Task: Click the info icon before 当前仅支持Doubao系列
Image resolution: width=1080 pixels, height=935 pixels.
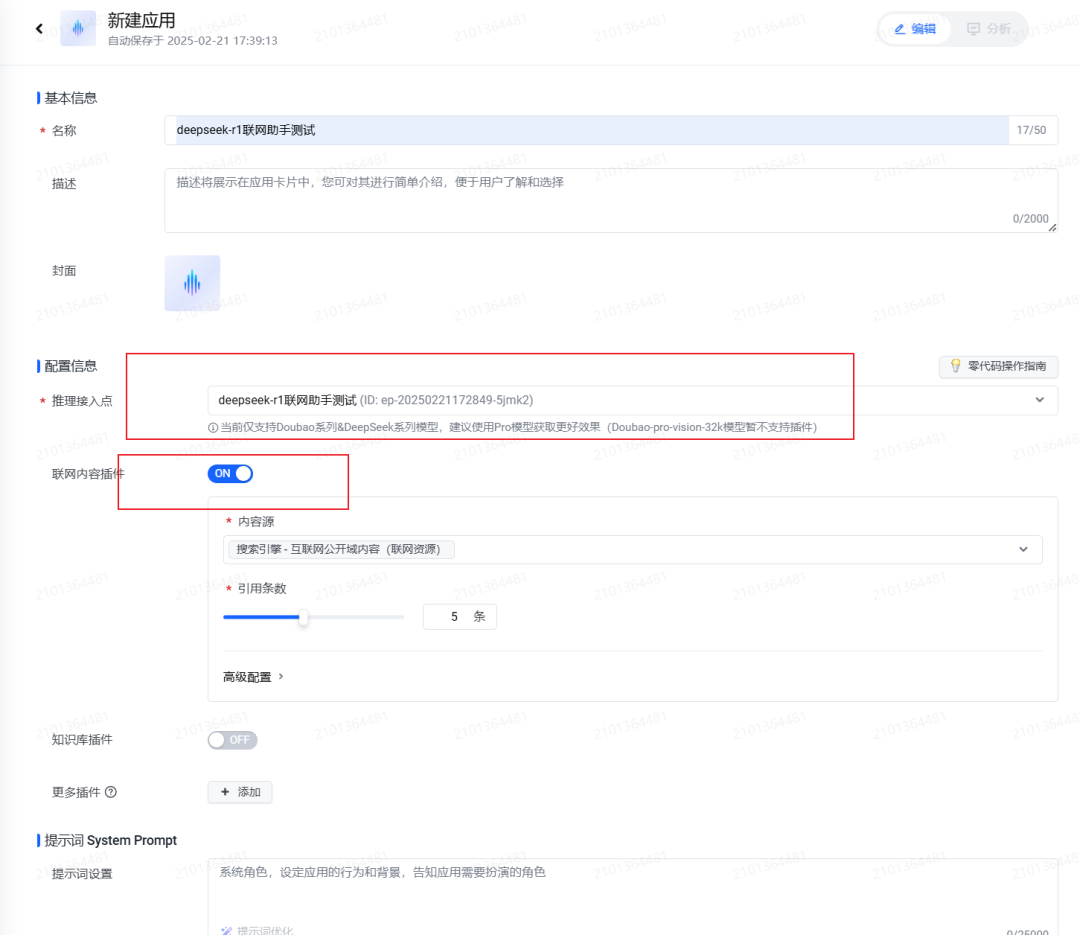Action: pos(213,428)
